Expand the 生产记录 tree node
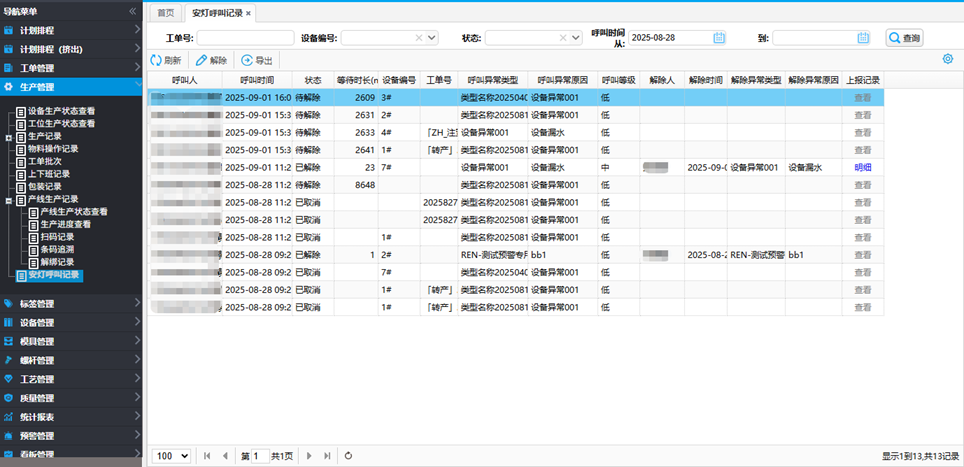This screenshot has height=467, width=964. (x=9, y=137)
